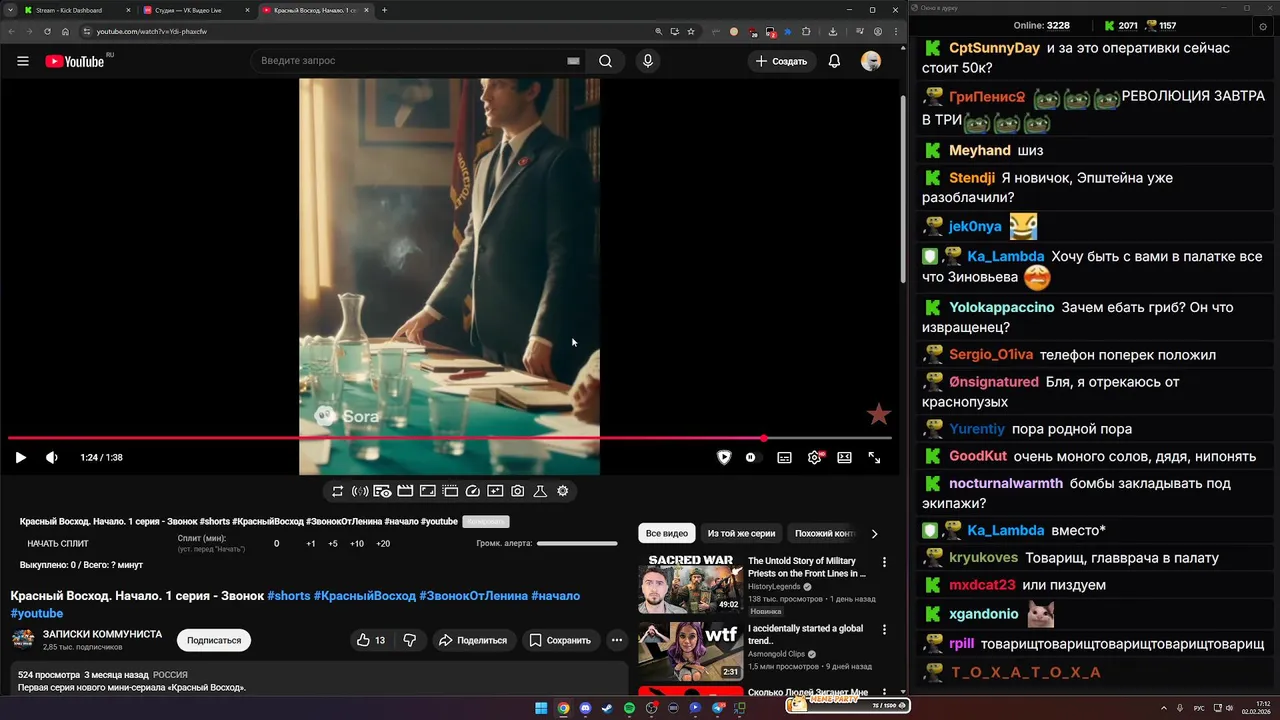1280x720 pixels.
Task: Select the Похожий контент chip
Action: [x=824, y=533]
